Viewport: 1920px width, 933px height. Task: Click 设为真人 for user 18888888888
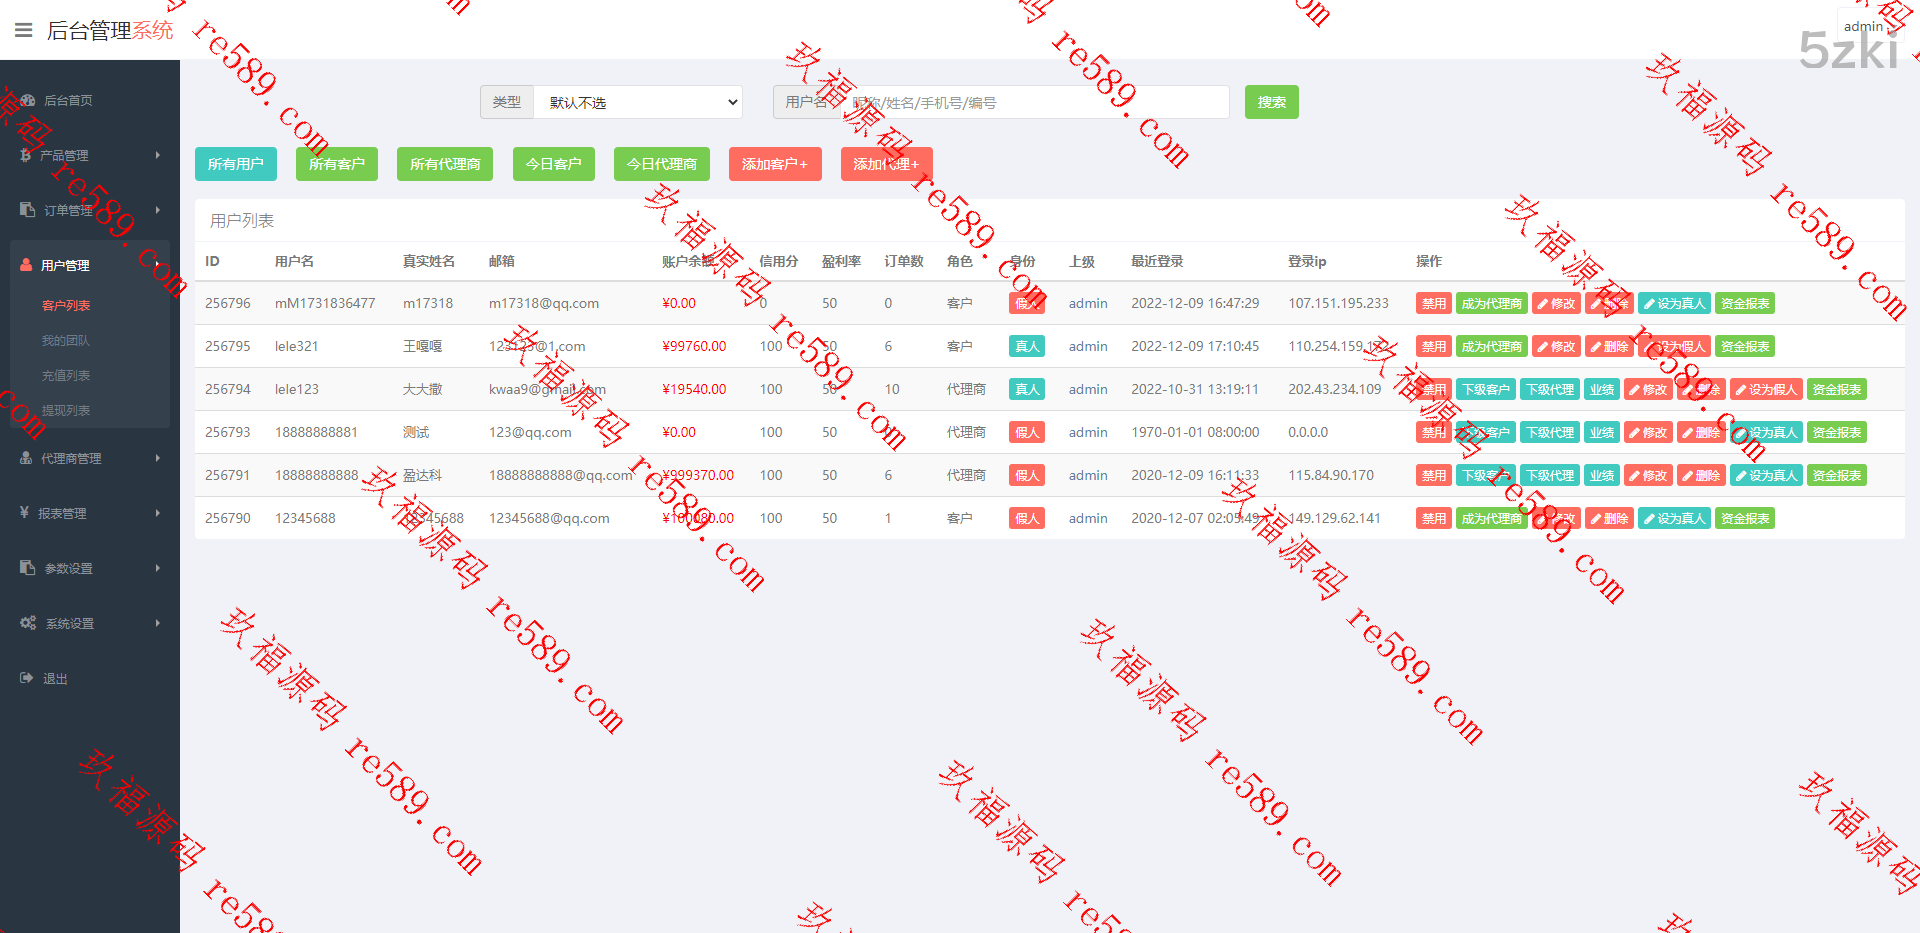[1766, 475]
